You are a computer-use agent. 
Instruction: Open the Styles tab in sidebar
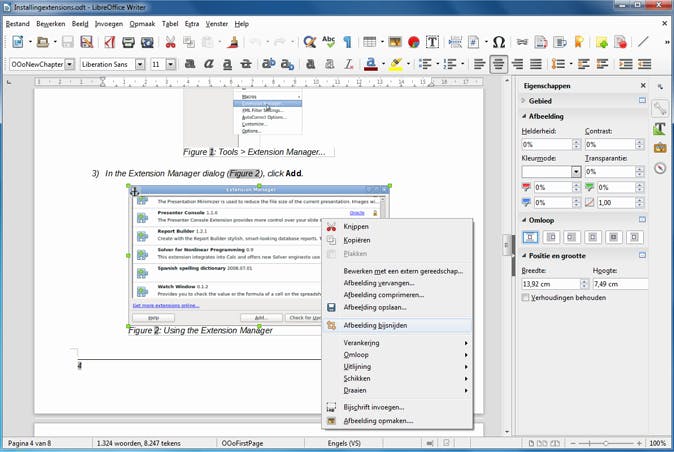click(x=660, y=129)
